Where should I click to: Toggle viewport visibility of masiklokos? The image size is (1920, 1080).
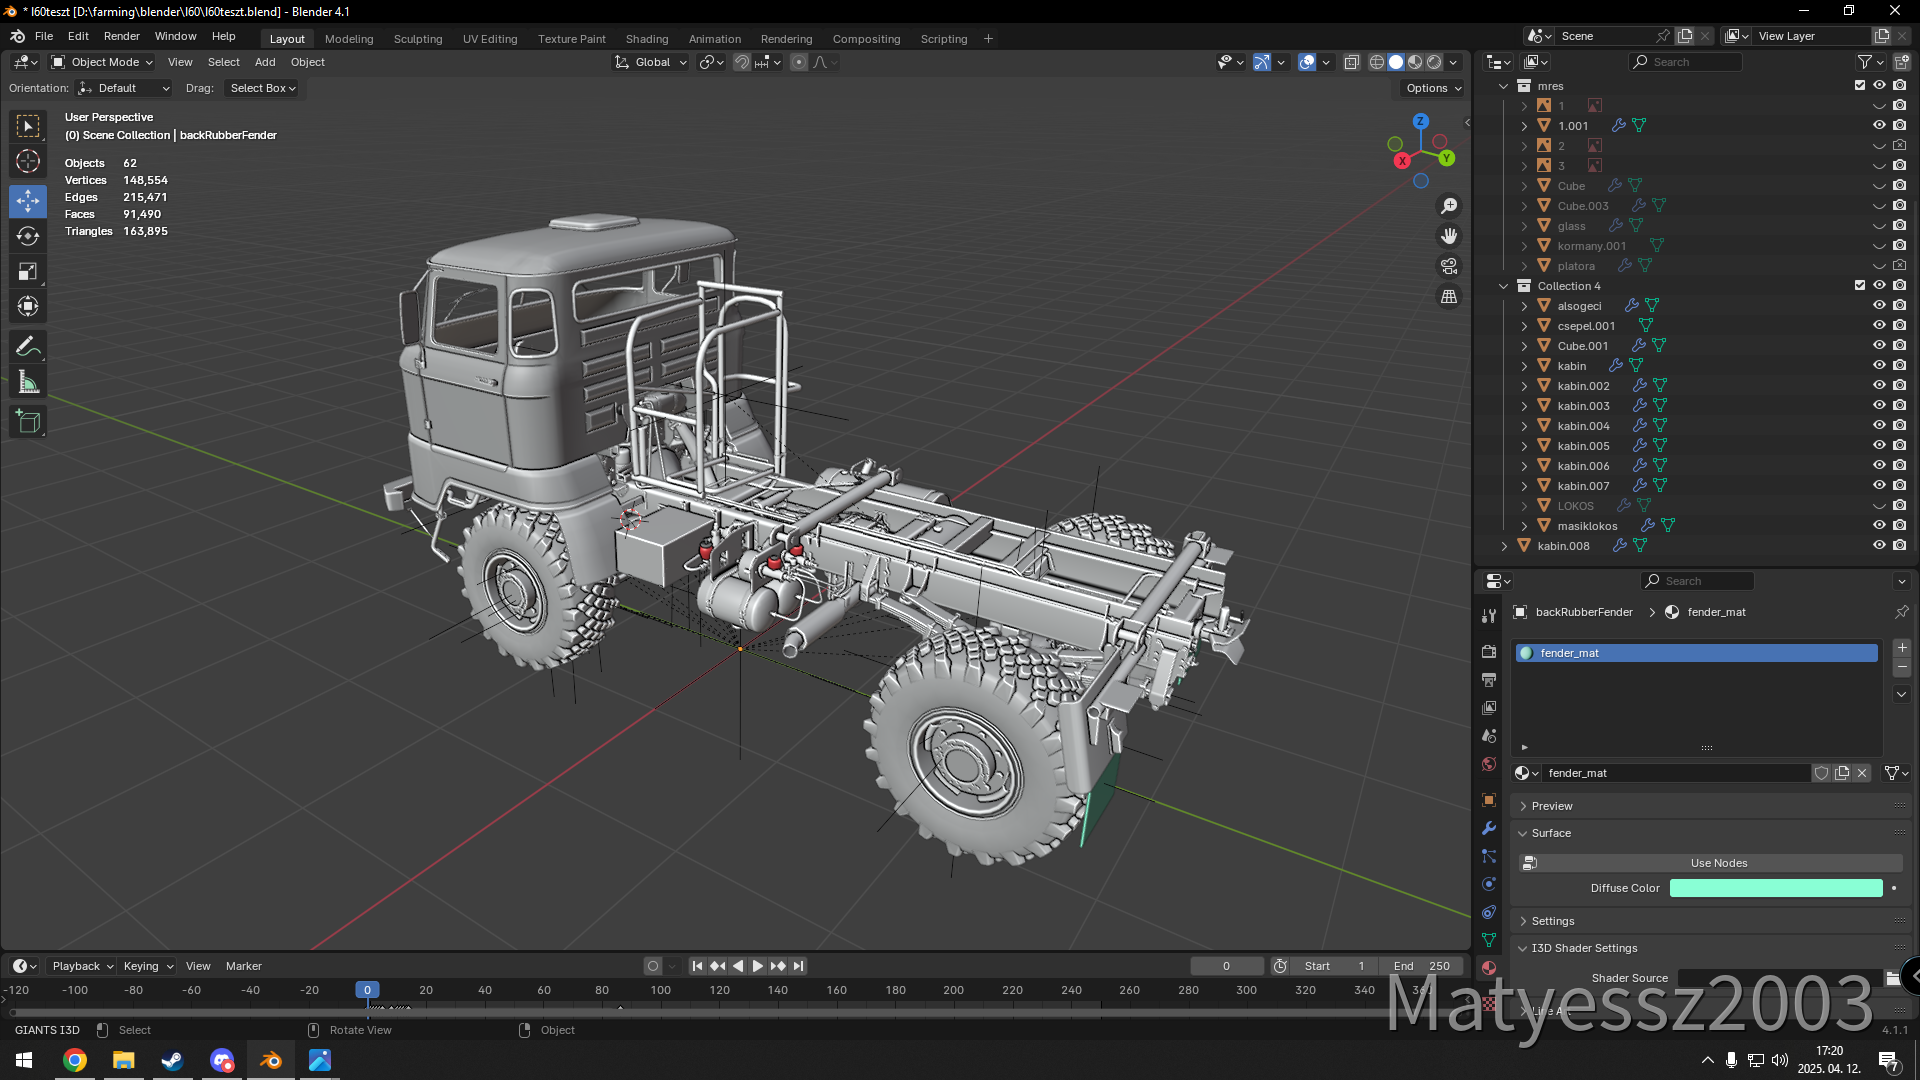click(x=1879, y=526)
